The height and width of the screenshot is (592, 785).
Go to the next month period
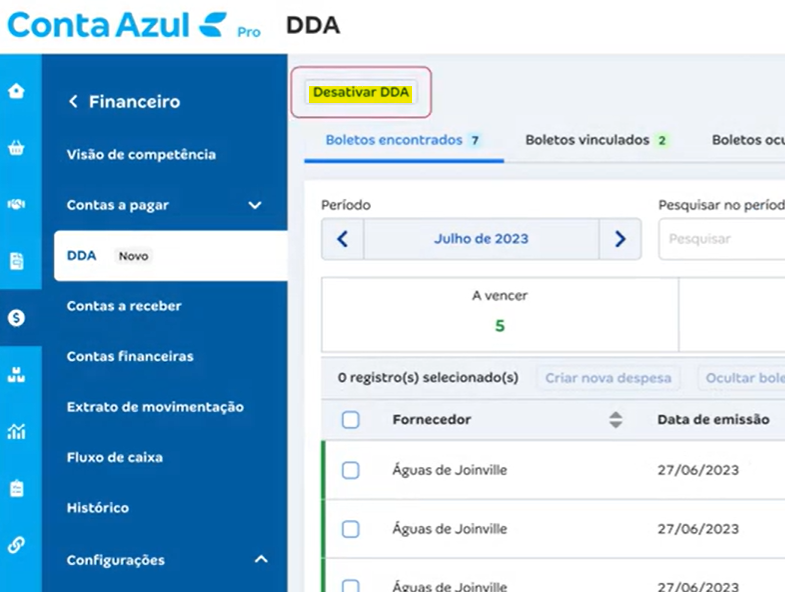click(x=620, y=239)
